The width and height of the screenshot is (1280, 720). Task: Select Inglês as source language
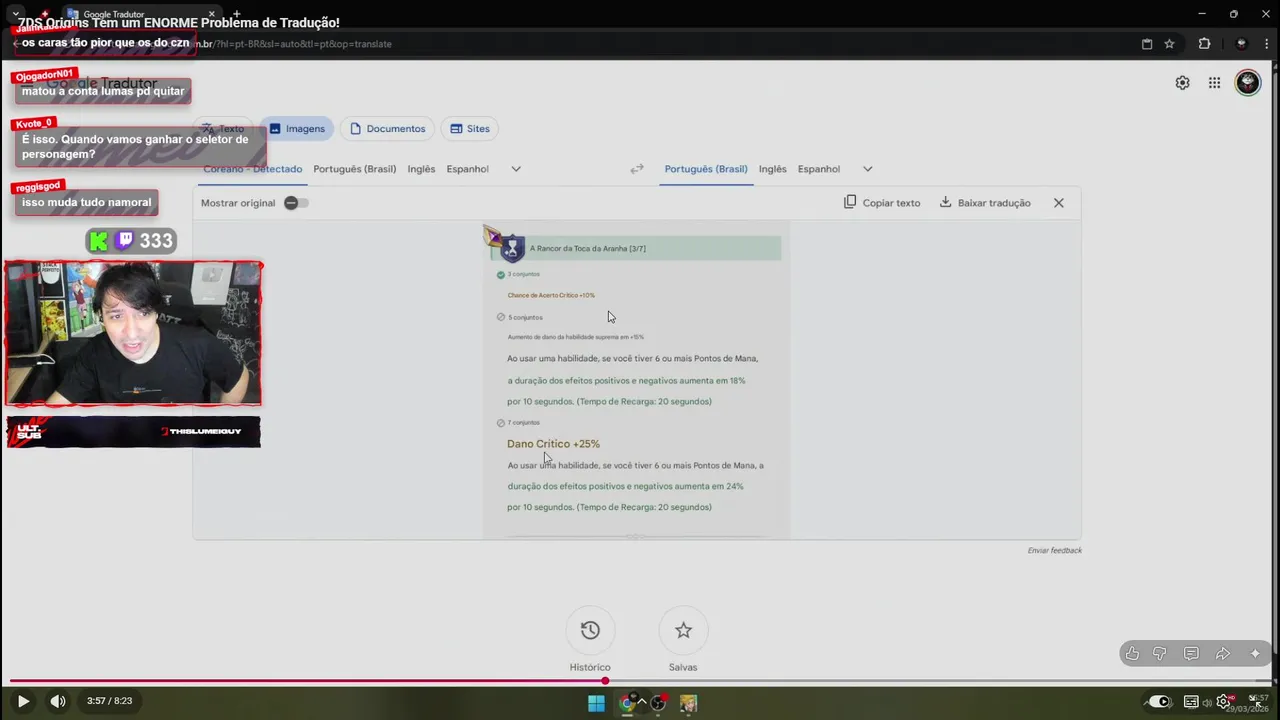click(421, 169)
